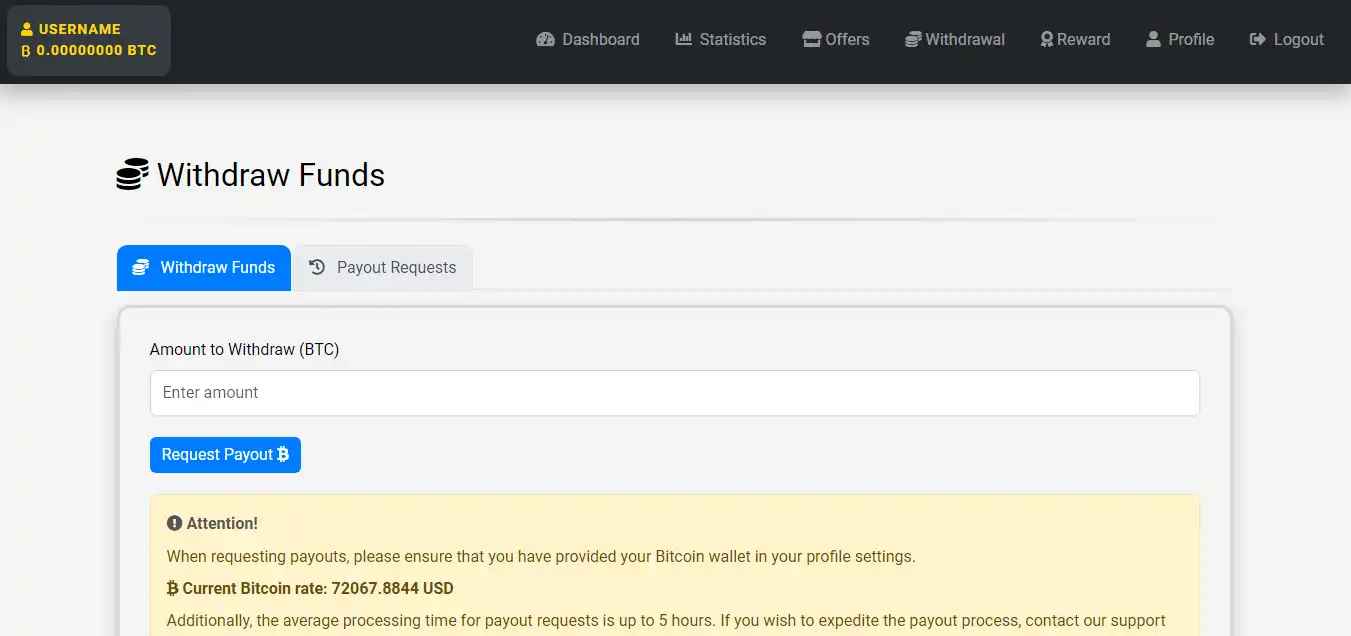
Task: Click the user icon beside USERNAME
Action: pyautogui.click(x=27, y=30)
